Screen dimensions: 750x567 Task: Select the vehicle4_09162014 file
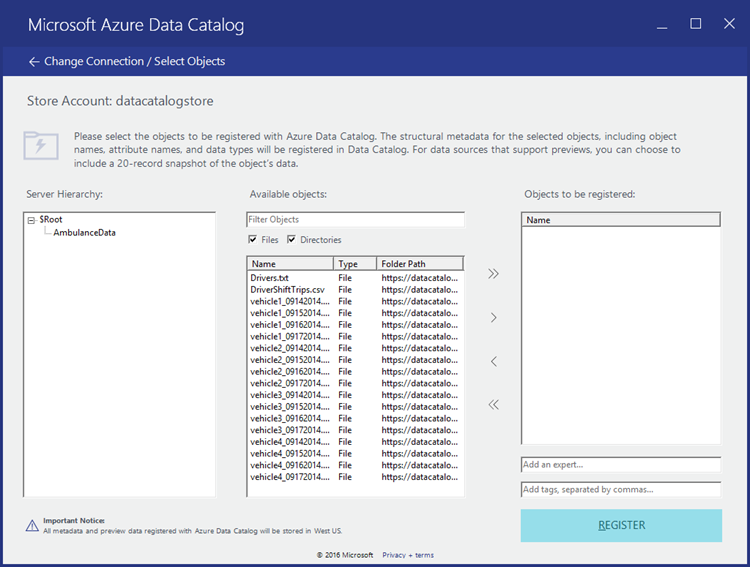click(x=354, y=465)
